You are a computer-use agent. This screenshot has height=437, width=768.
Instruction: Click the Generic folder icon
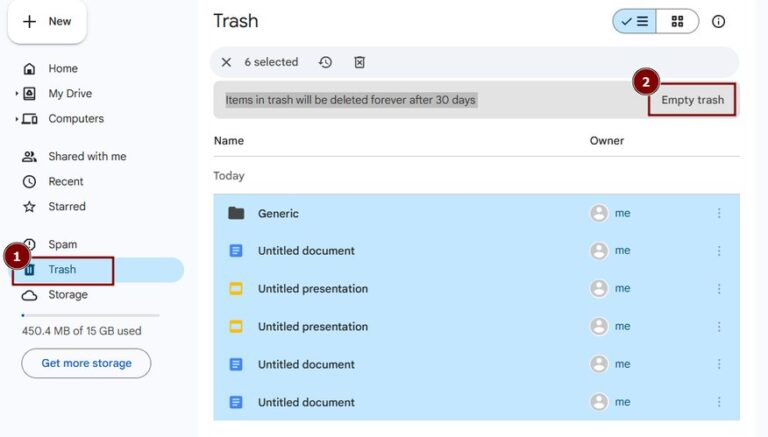coord(236,213)
